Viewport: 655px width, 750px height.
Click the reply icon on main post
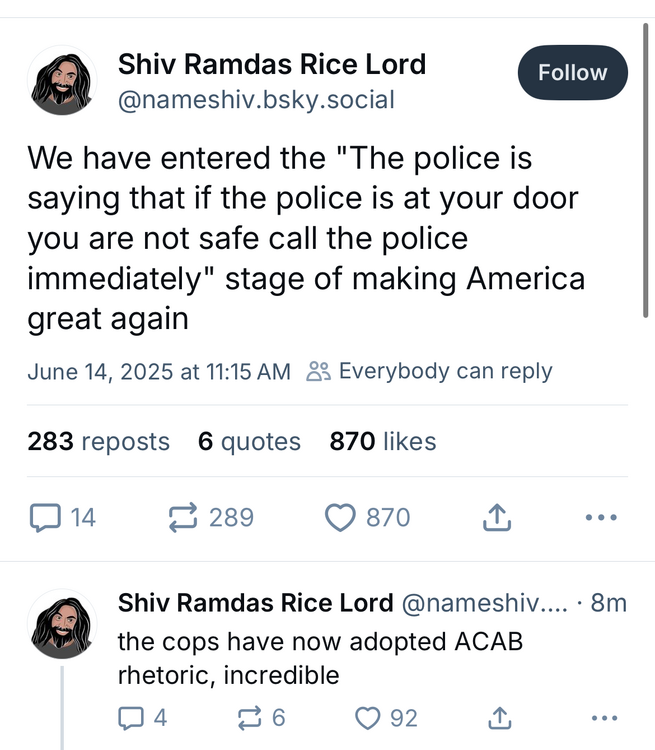[45, 517]
